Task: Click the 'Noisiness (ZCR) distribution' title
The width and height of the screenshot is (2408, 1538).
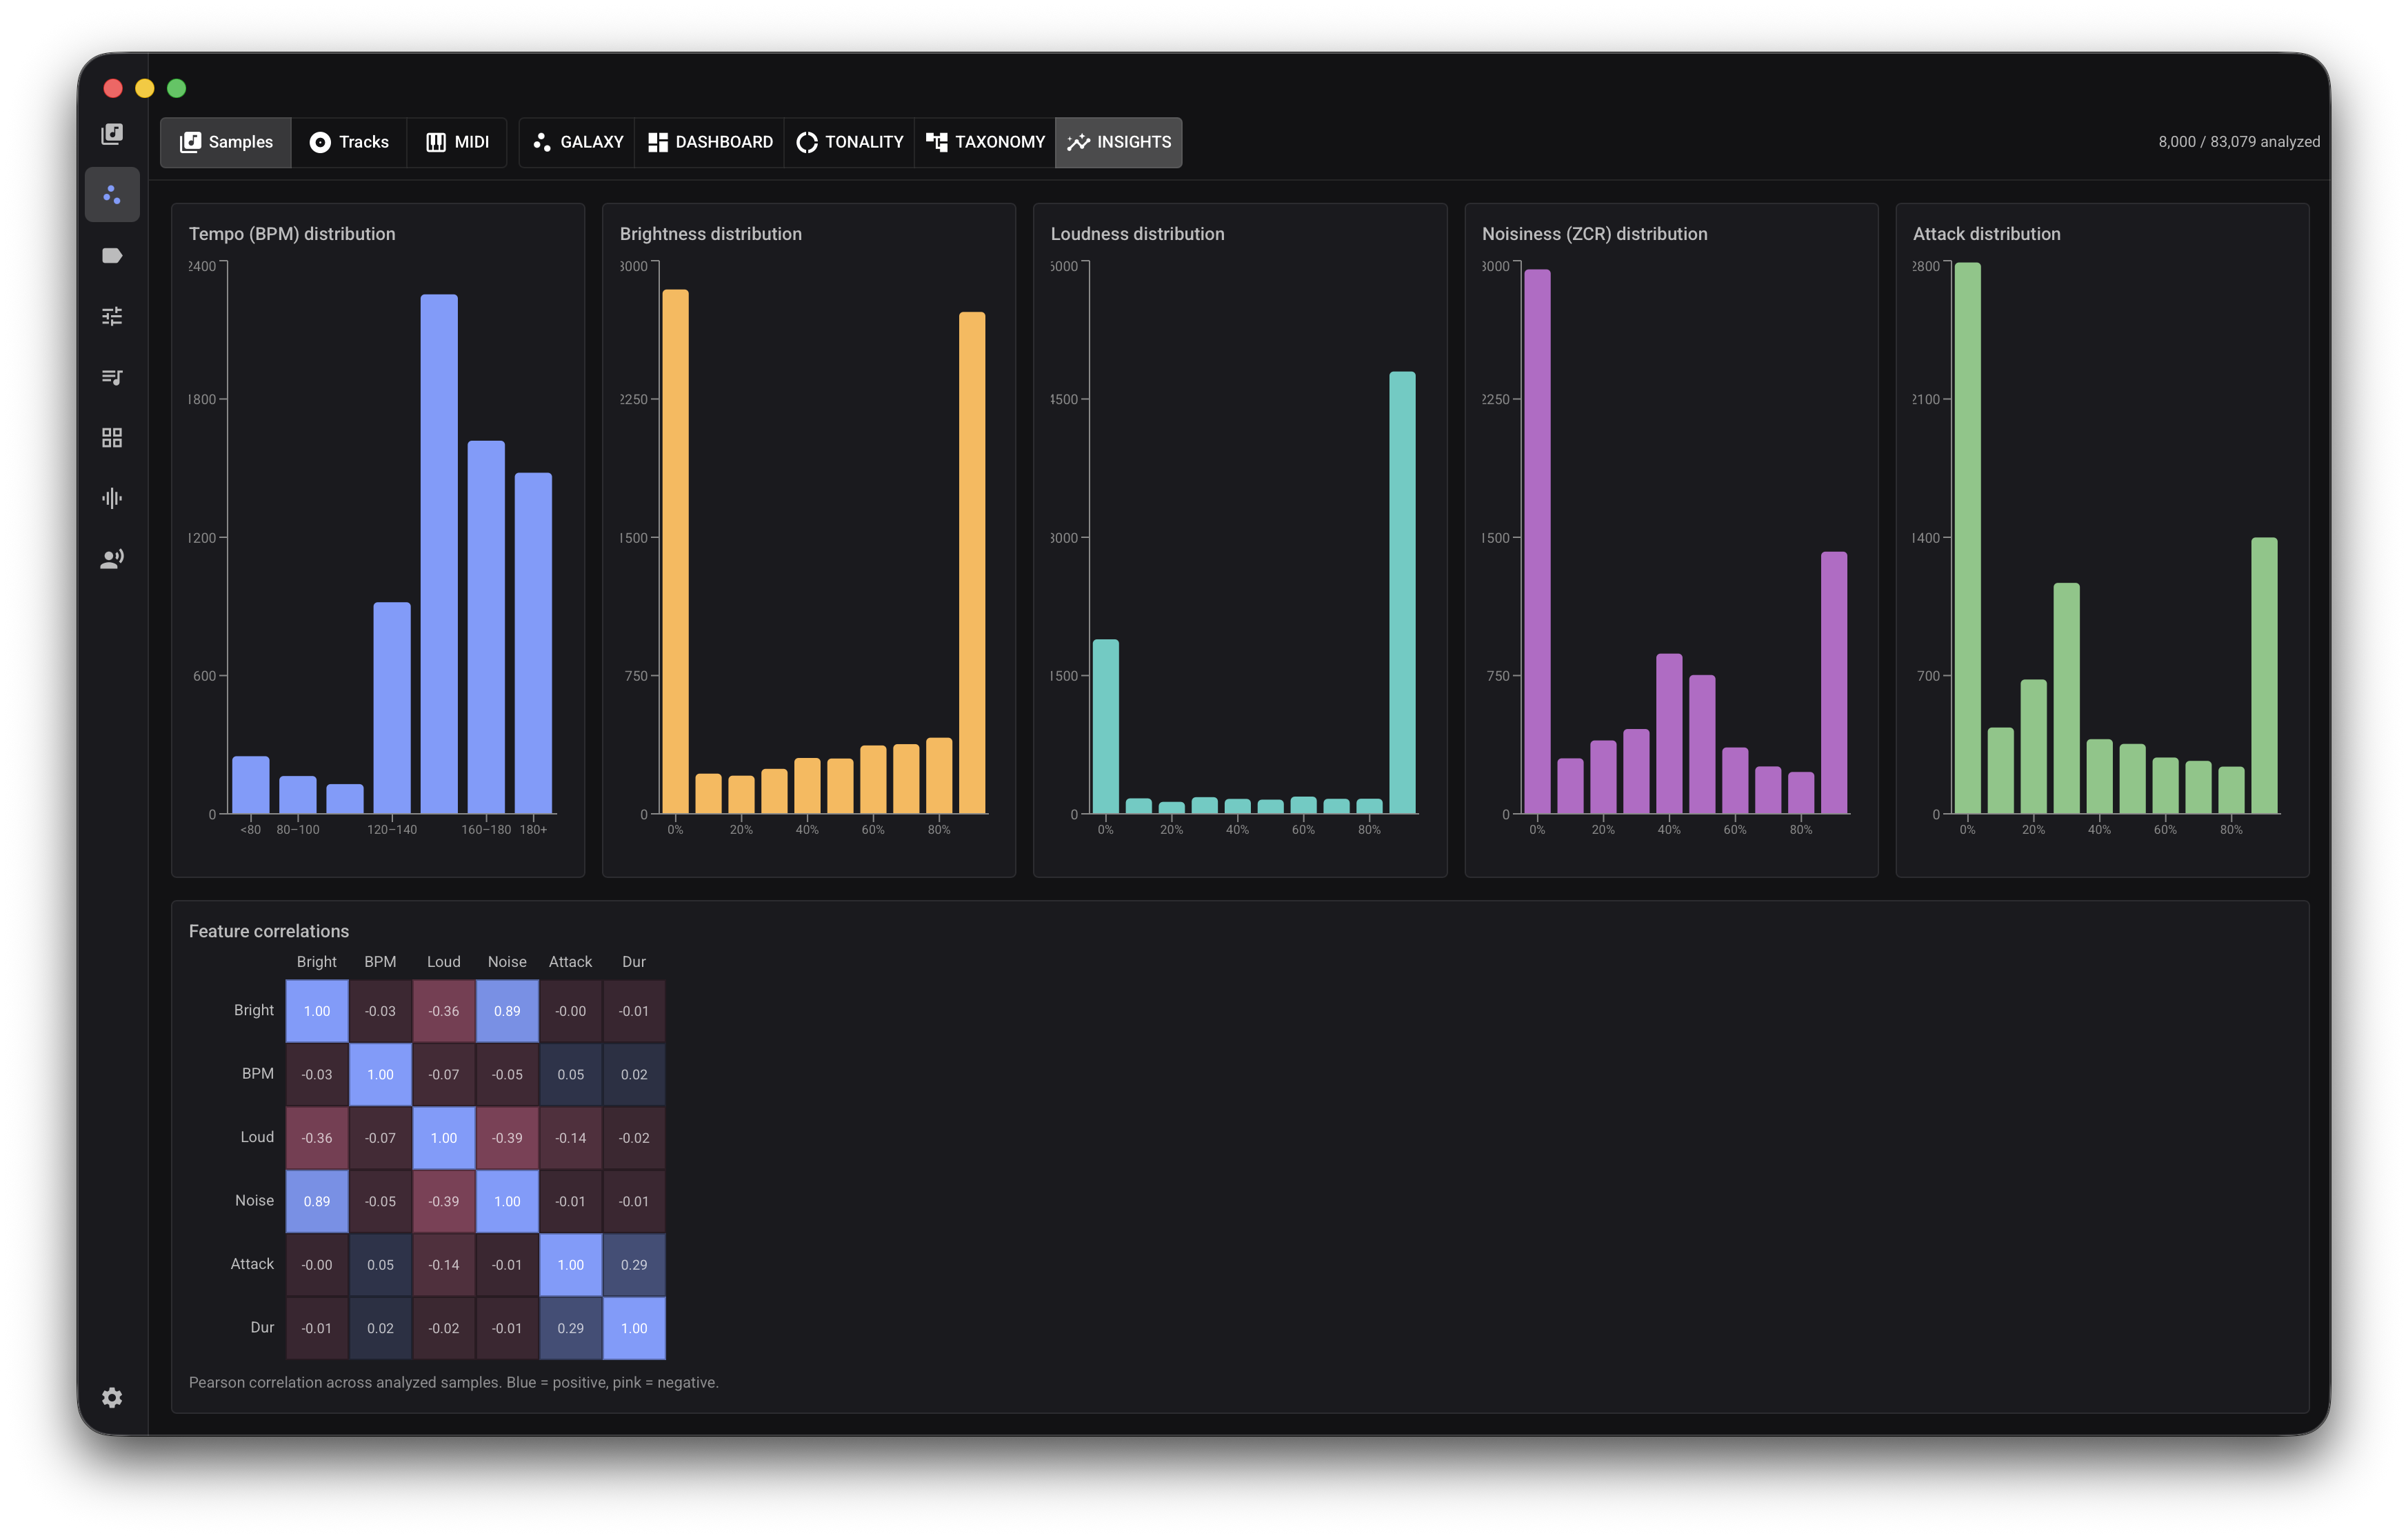Action: tap(1594, 234)
